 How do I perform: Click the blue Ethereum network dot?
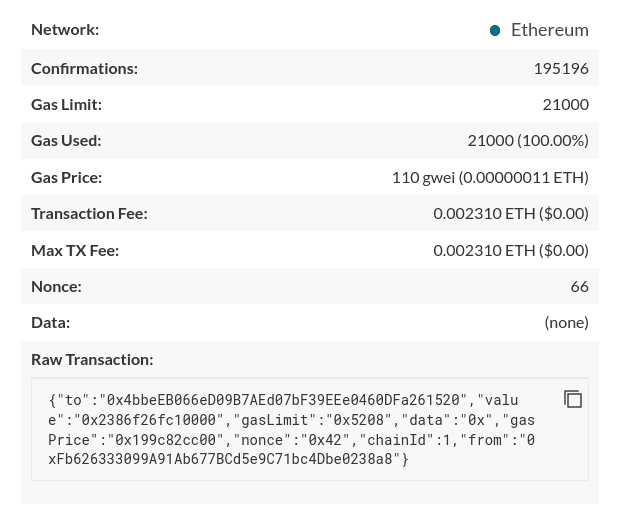[x=495, y=30]
